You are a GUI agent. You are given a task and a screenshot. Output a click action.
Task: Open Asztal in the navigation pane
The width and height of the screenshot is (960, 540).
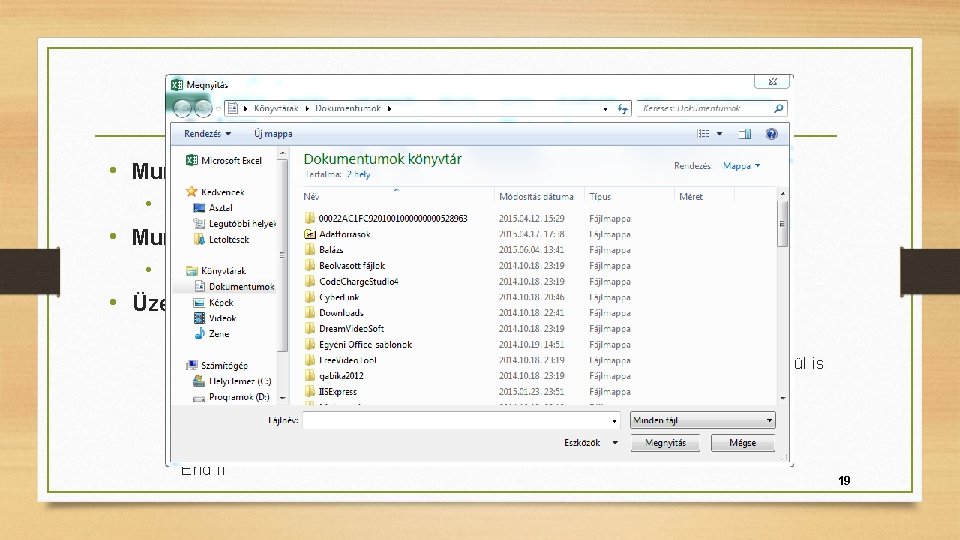(x=213, y=208)
